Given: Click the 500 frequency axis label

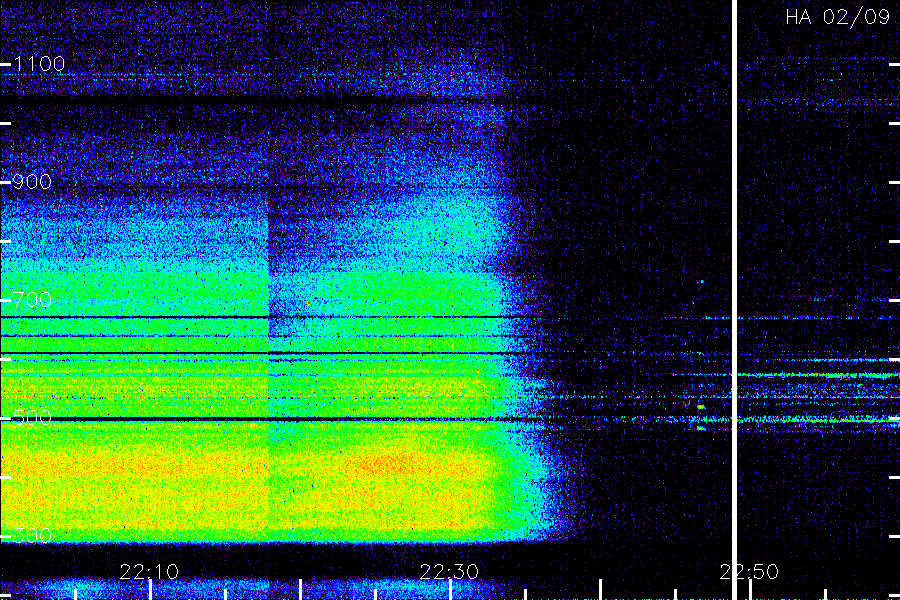Looking at the screenshot, I should pyautogui.click(x=32, y=417).
